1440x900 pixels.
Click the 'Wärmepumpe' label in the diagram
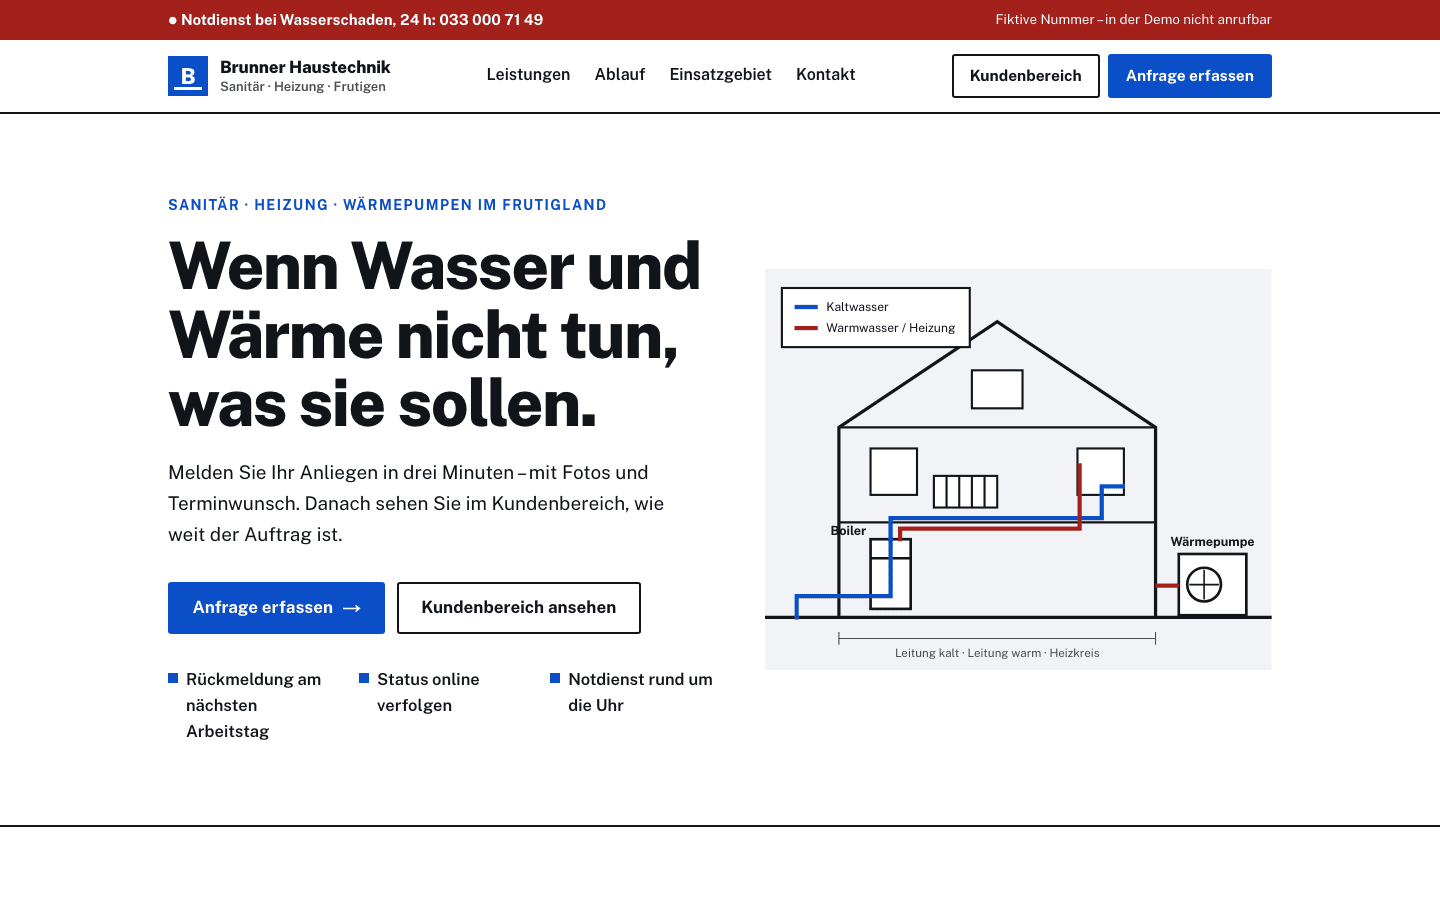pyautogui.click(x=1212, y=542)
